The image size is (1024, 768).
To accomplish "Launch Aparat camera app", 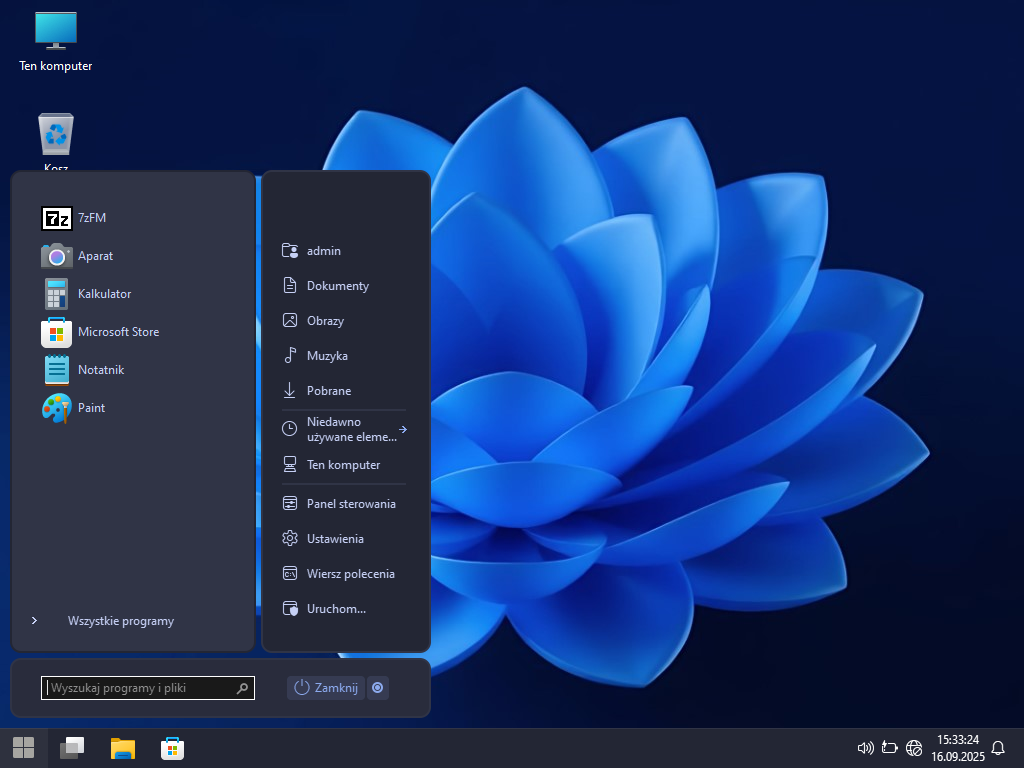I will point(57,256).
